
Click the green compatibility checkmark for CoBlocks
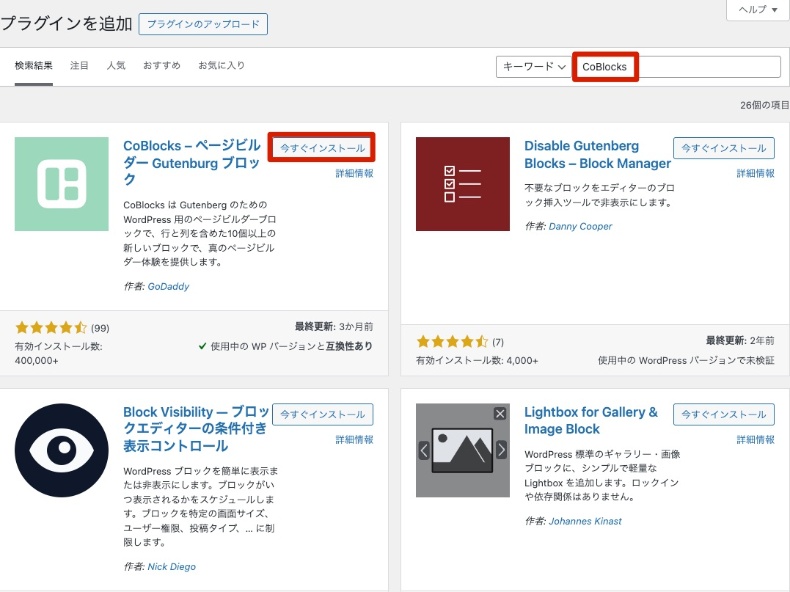tap(202, 346)
